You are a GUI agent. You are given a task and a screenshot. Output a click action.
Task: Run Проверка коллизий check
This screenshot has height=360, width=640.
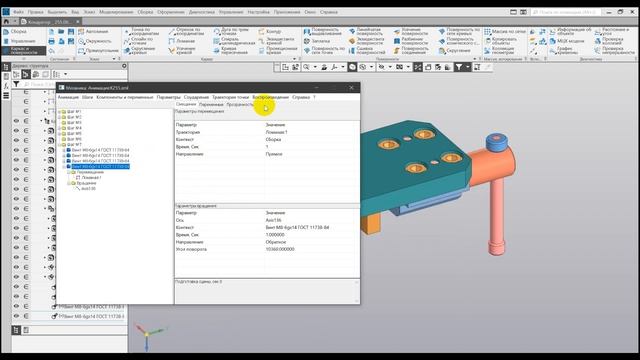[609, 41]
